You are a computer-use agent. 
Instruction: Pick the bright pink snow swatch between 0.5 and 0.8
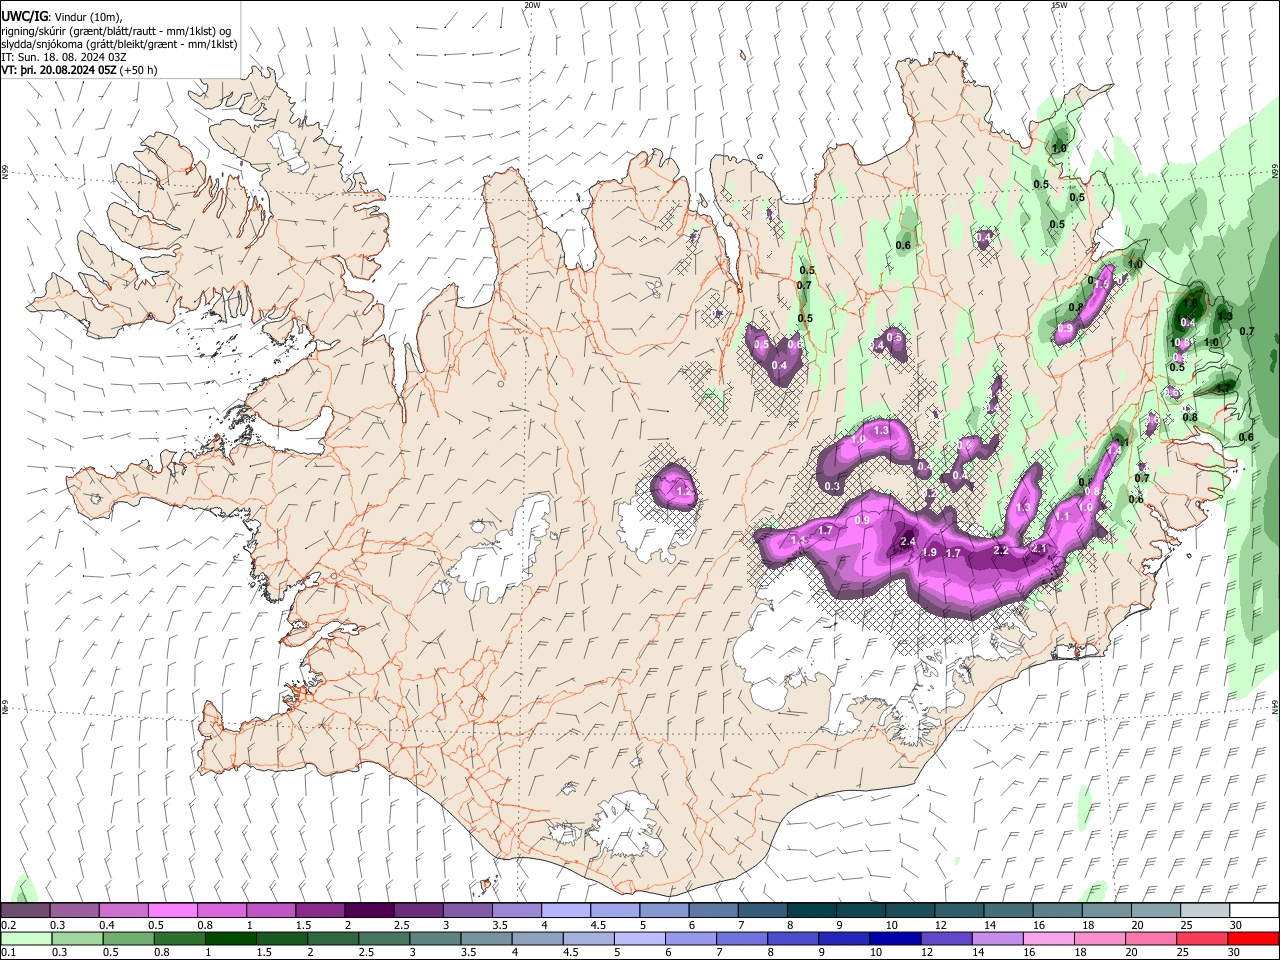[172, 911]
